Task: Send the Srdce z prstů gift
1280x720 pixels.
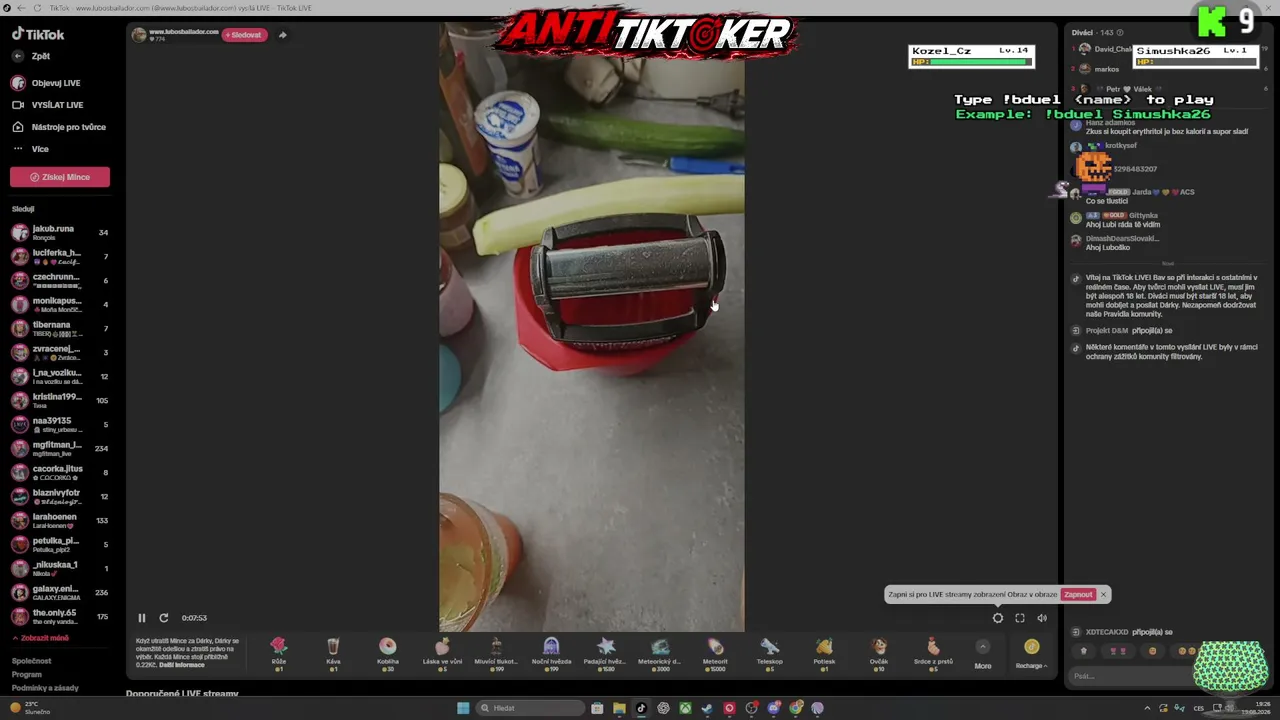Action: [x=933, y=653]
